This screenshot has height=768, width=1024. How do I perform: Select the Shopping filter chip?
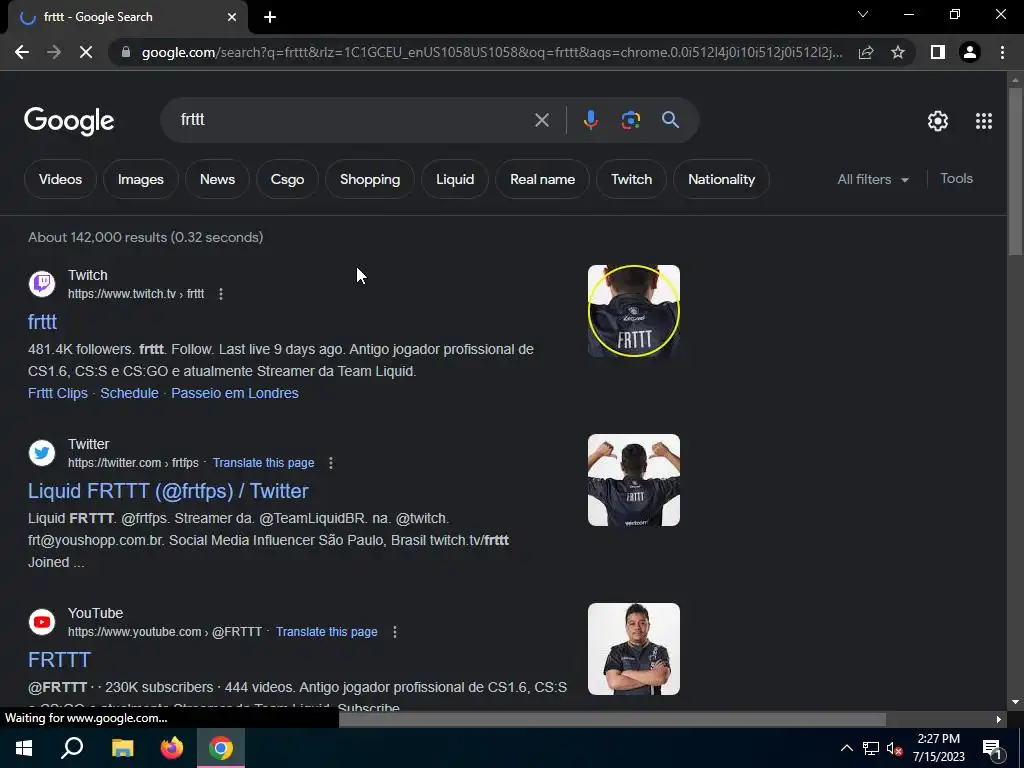tap(370, 180)
